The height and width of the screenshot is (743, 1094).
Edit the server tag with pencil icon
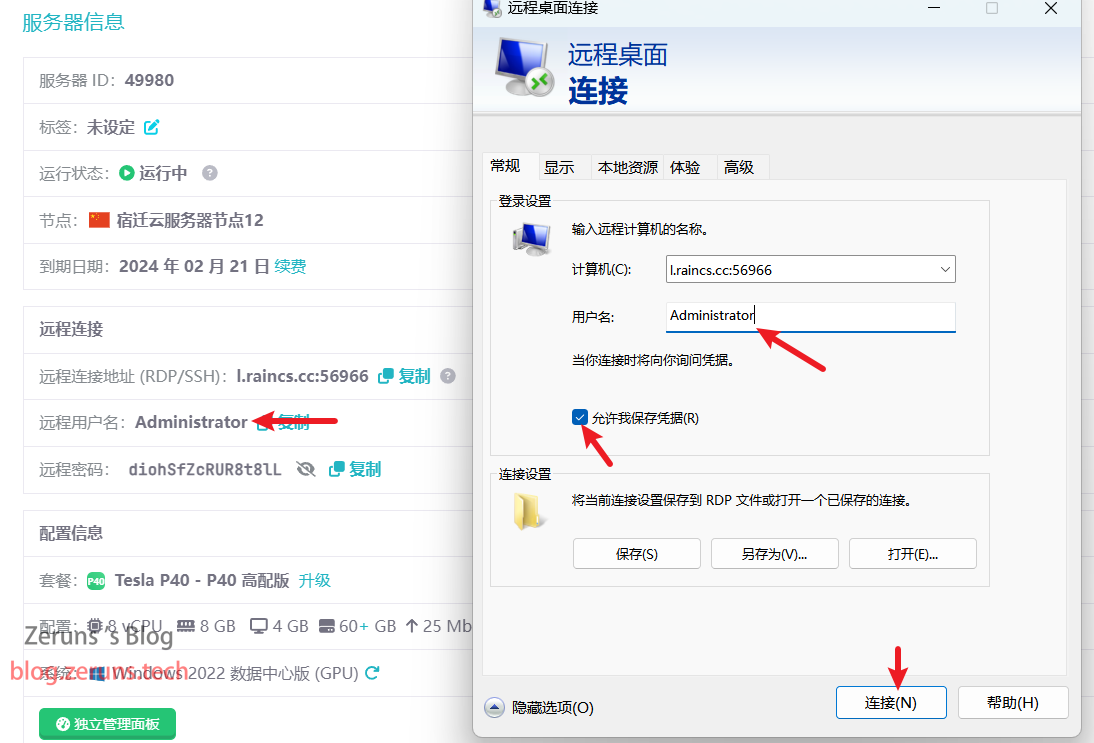point(151,127)
